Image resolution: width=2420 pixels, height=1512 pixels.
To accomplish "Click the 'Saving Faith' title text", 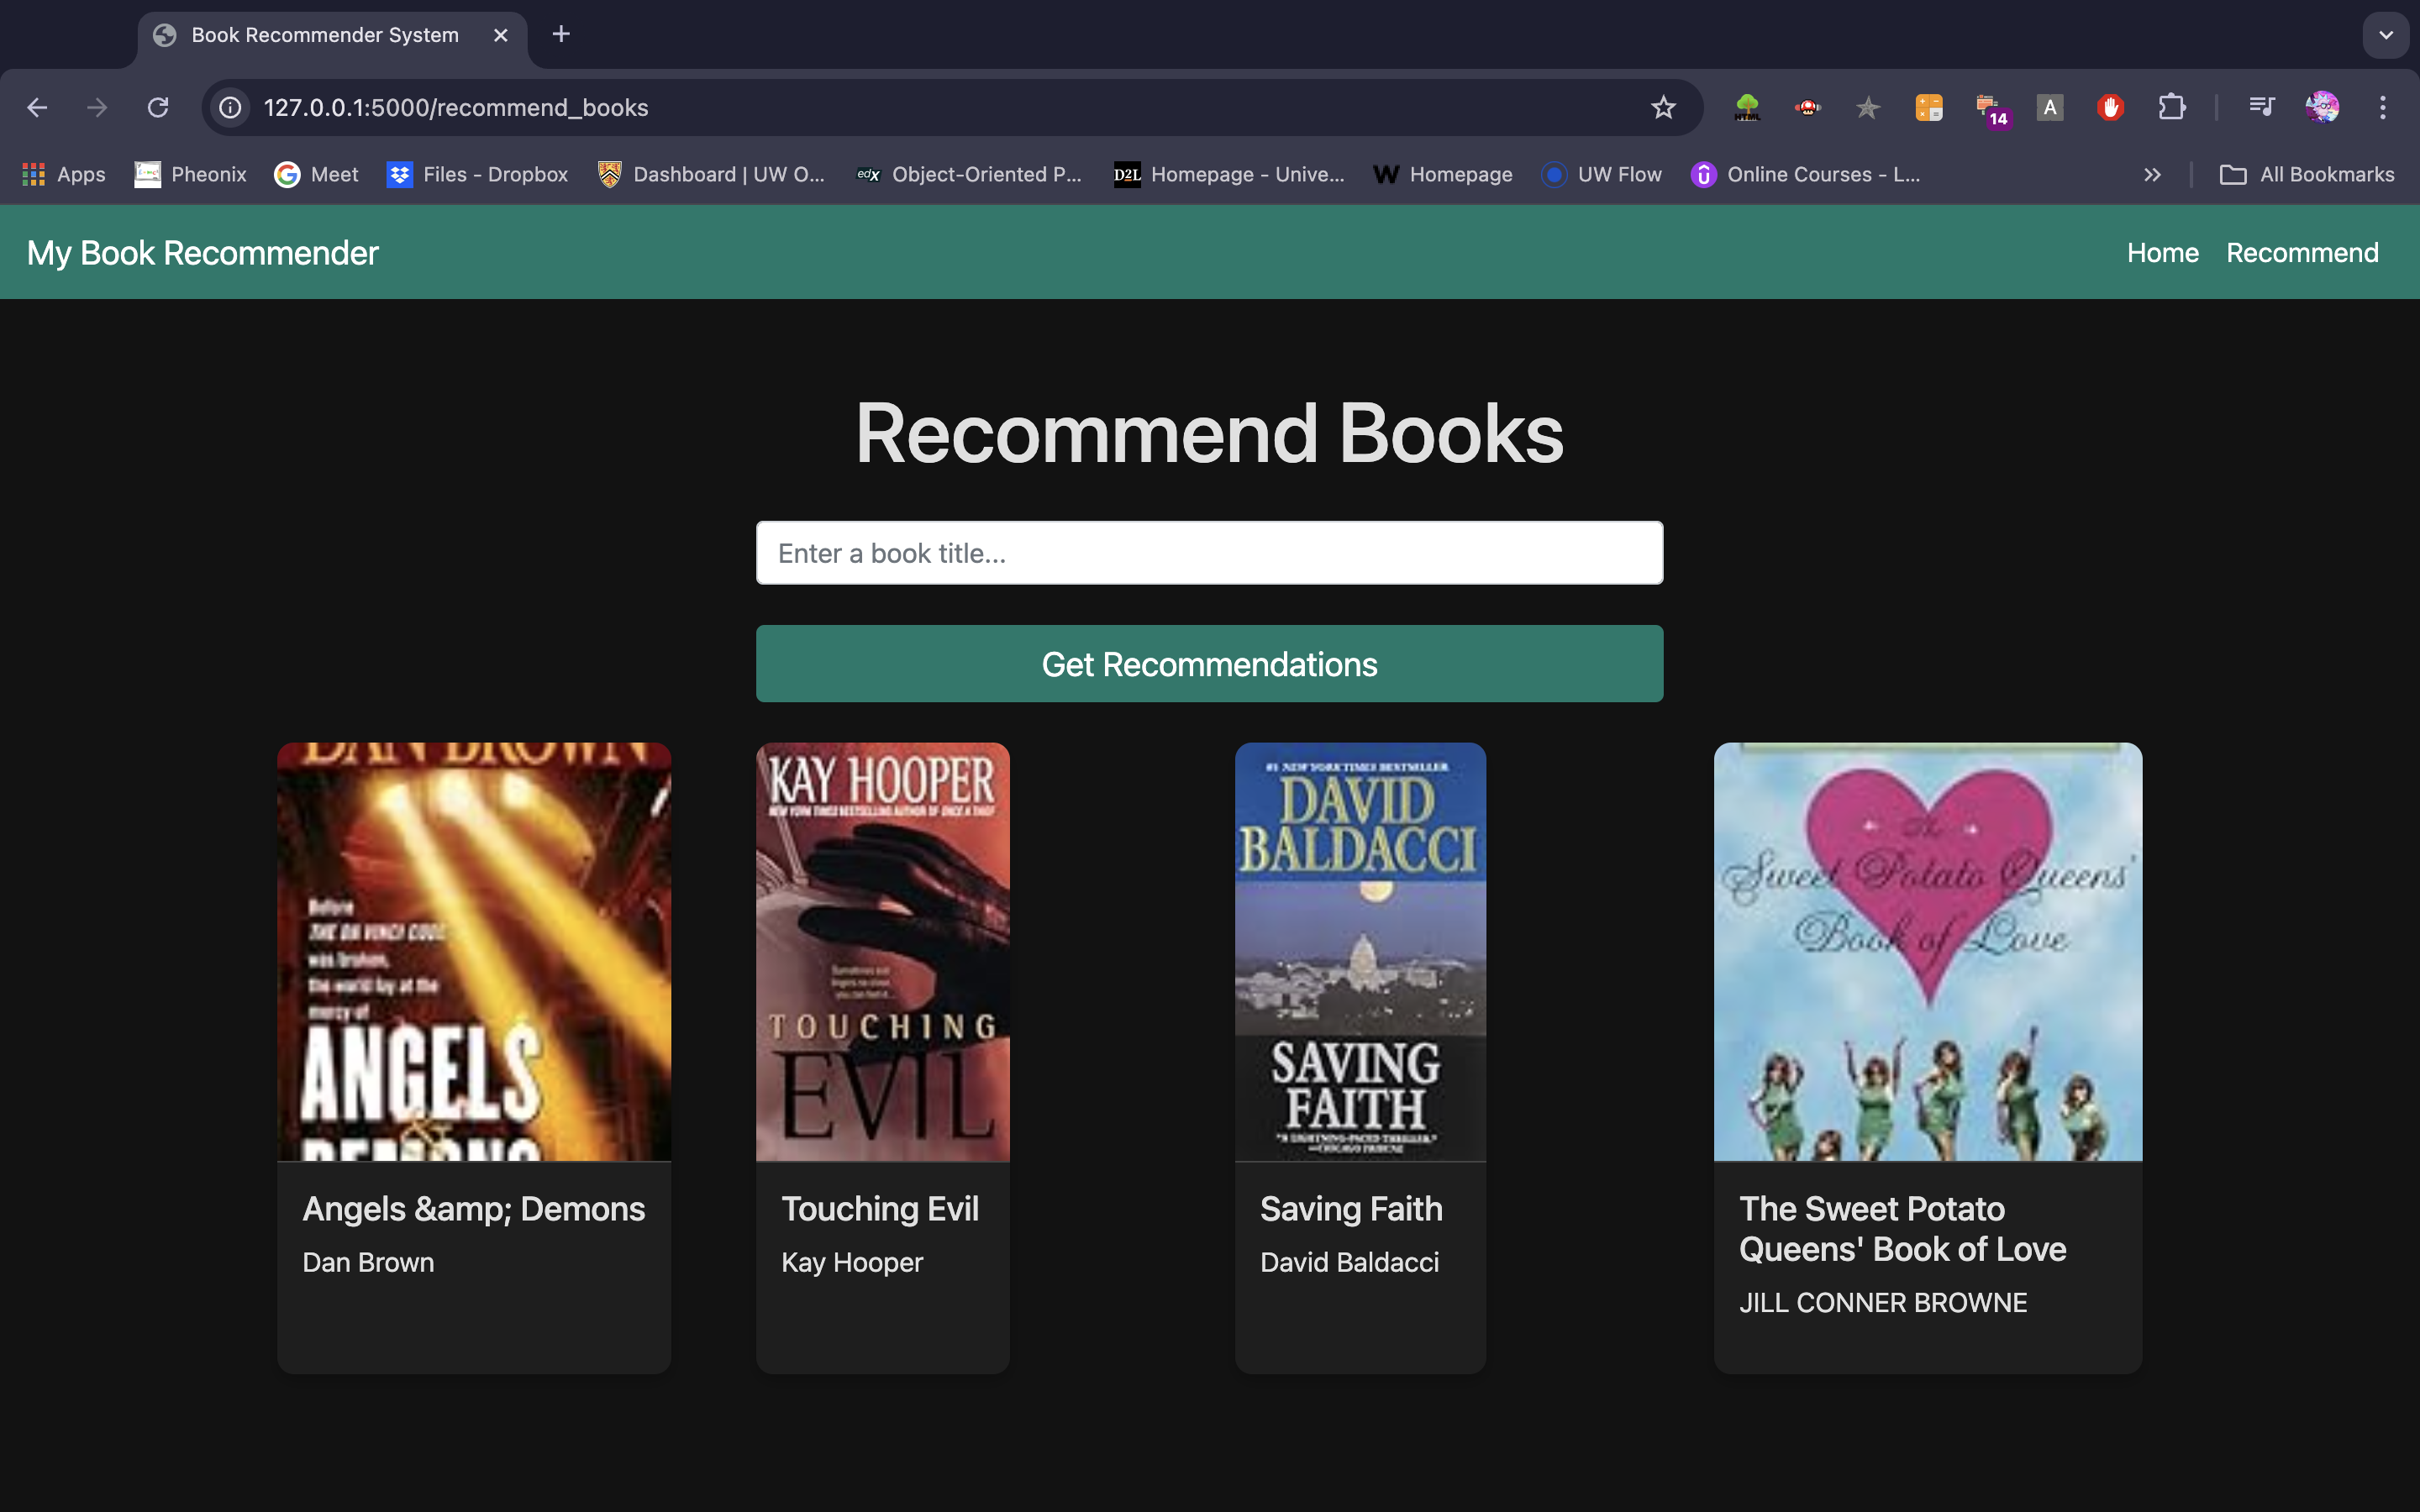I will tap(1351, 1209).
